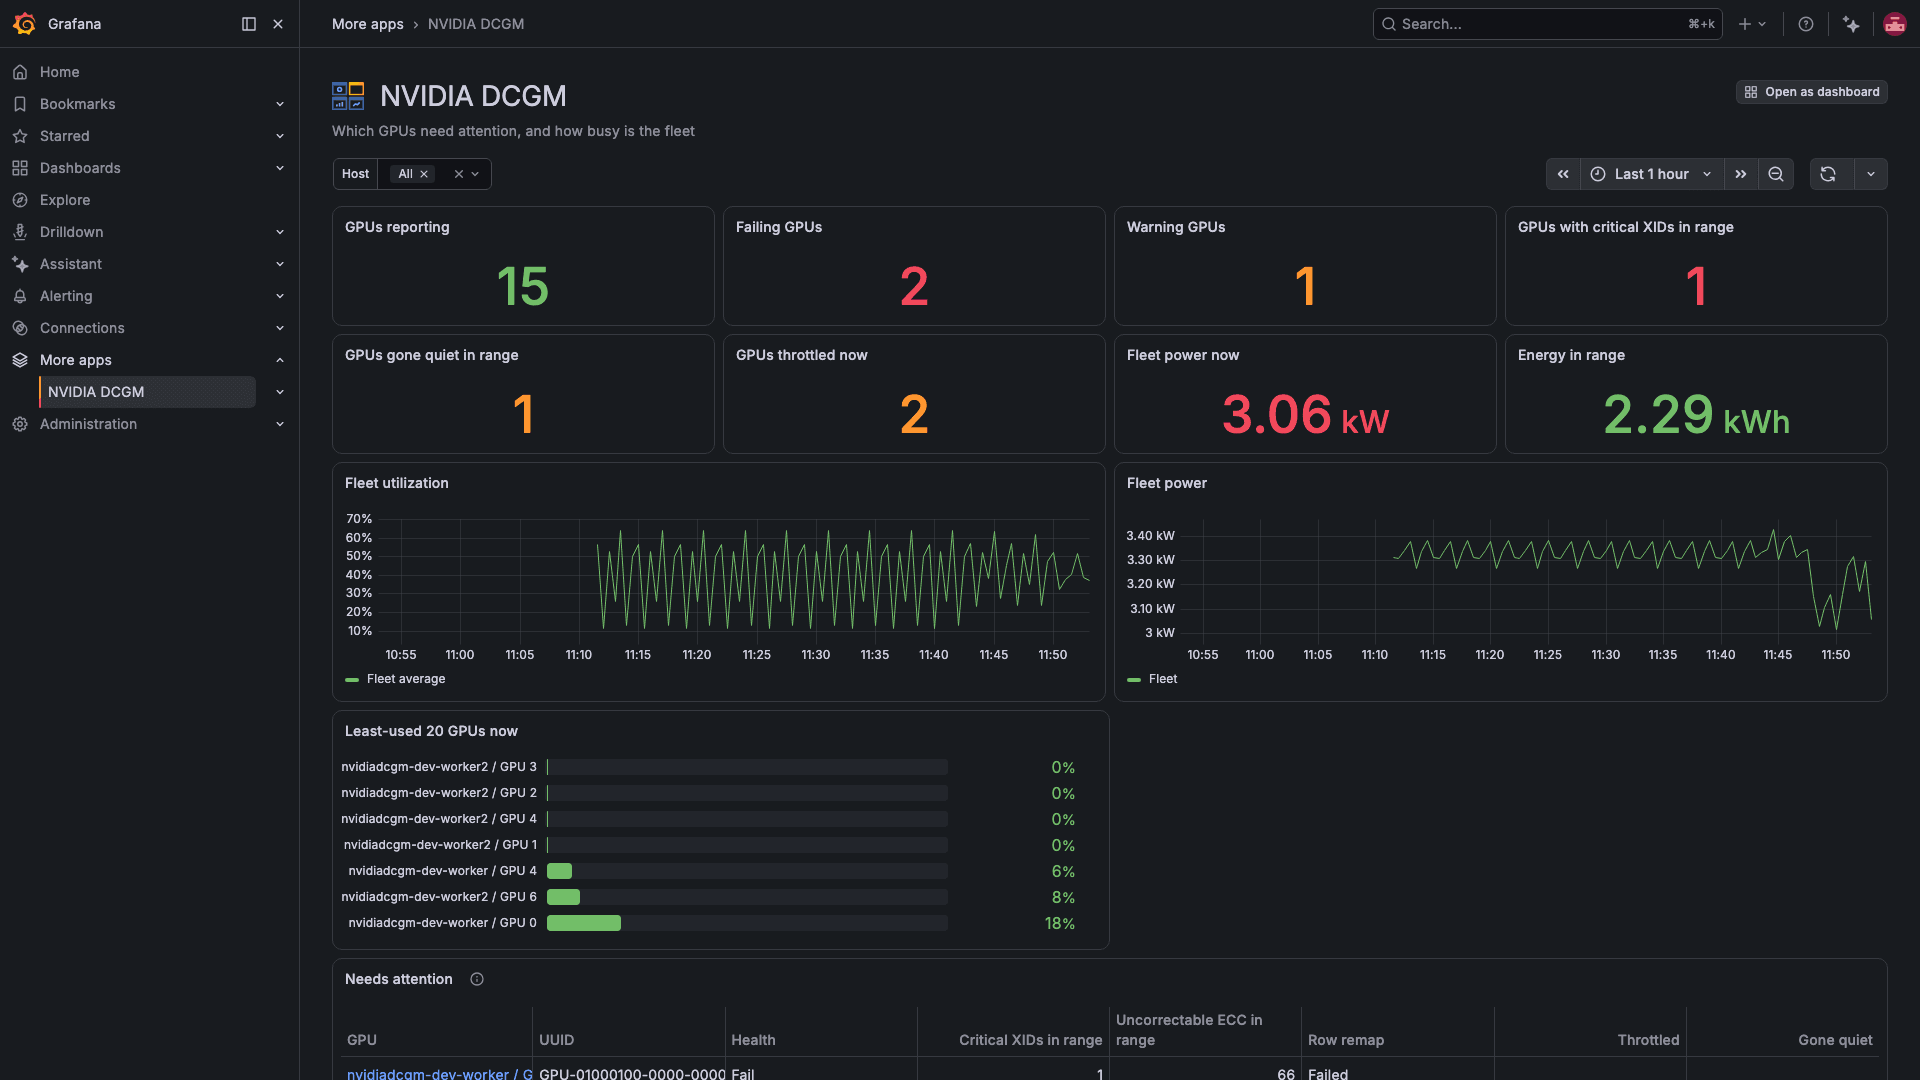Clear the Host variable selection
The image size is (1920, 1080).
point(459,174)
